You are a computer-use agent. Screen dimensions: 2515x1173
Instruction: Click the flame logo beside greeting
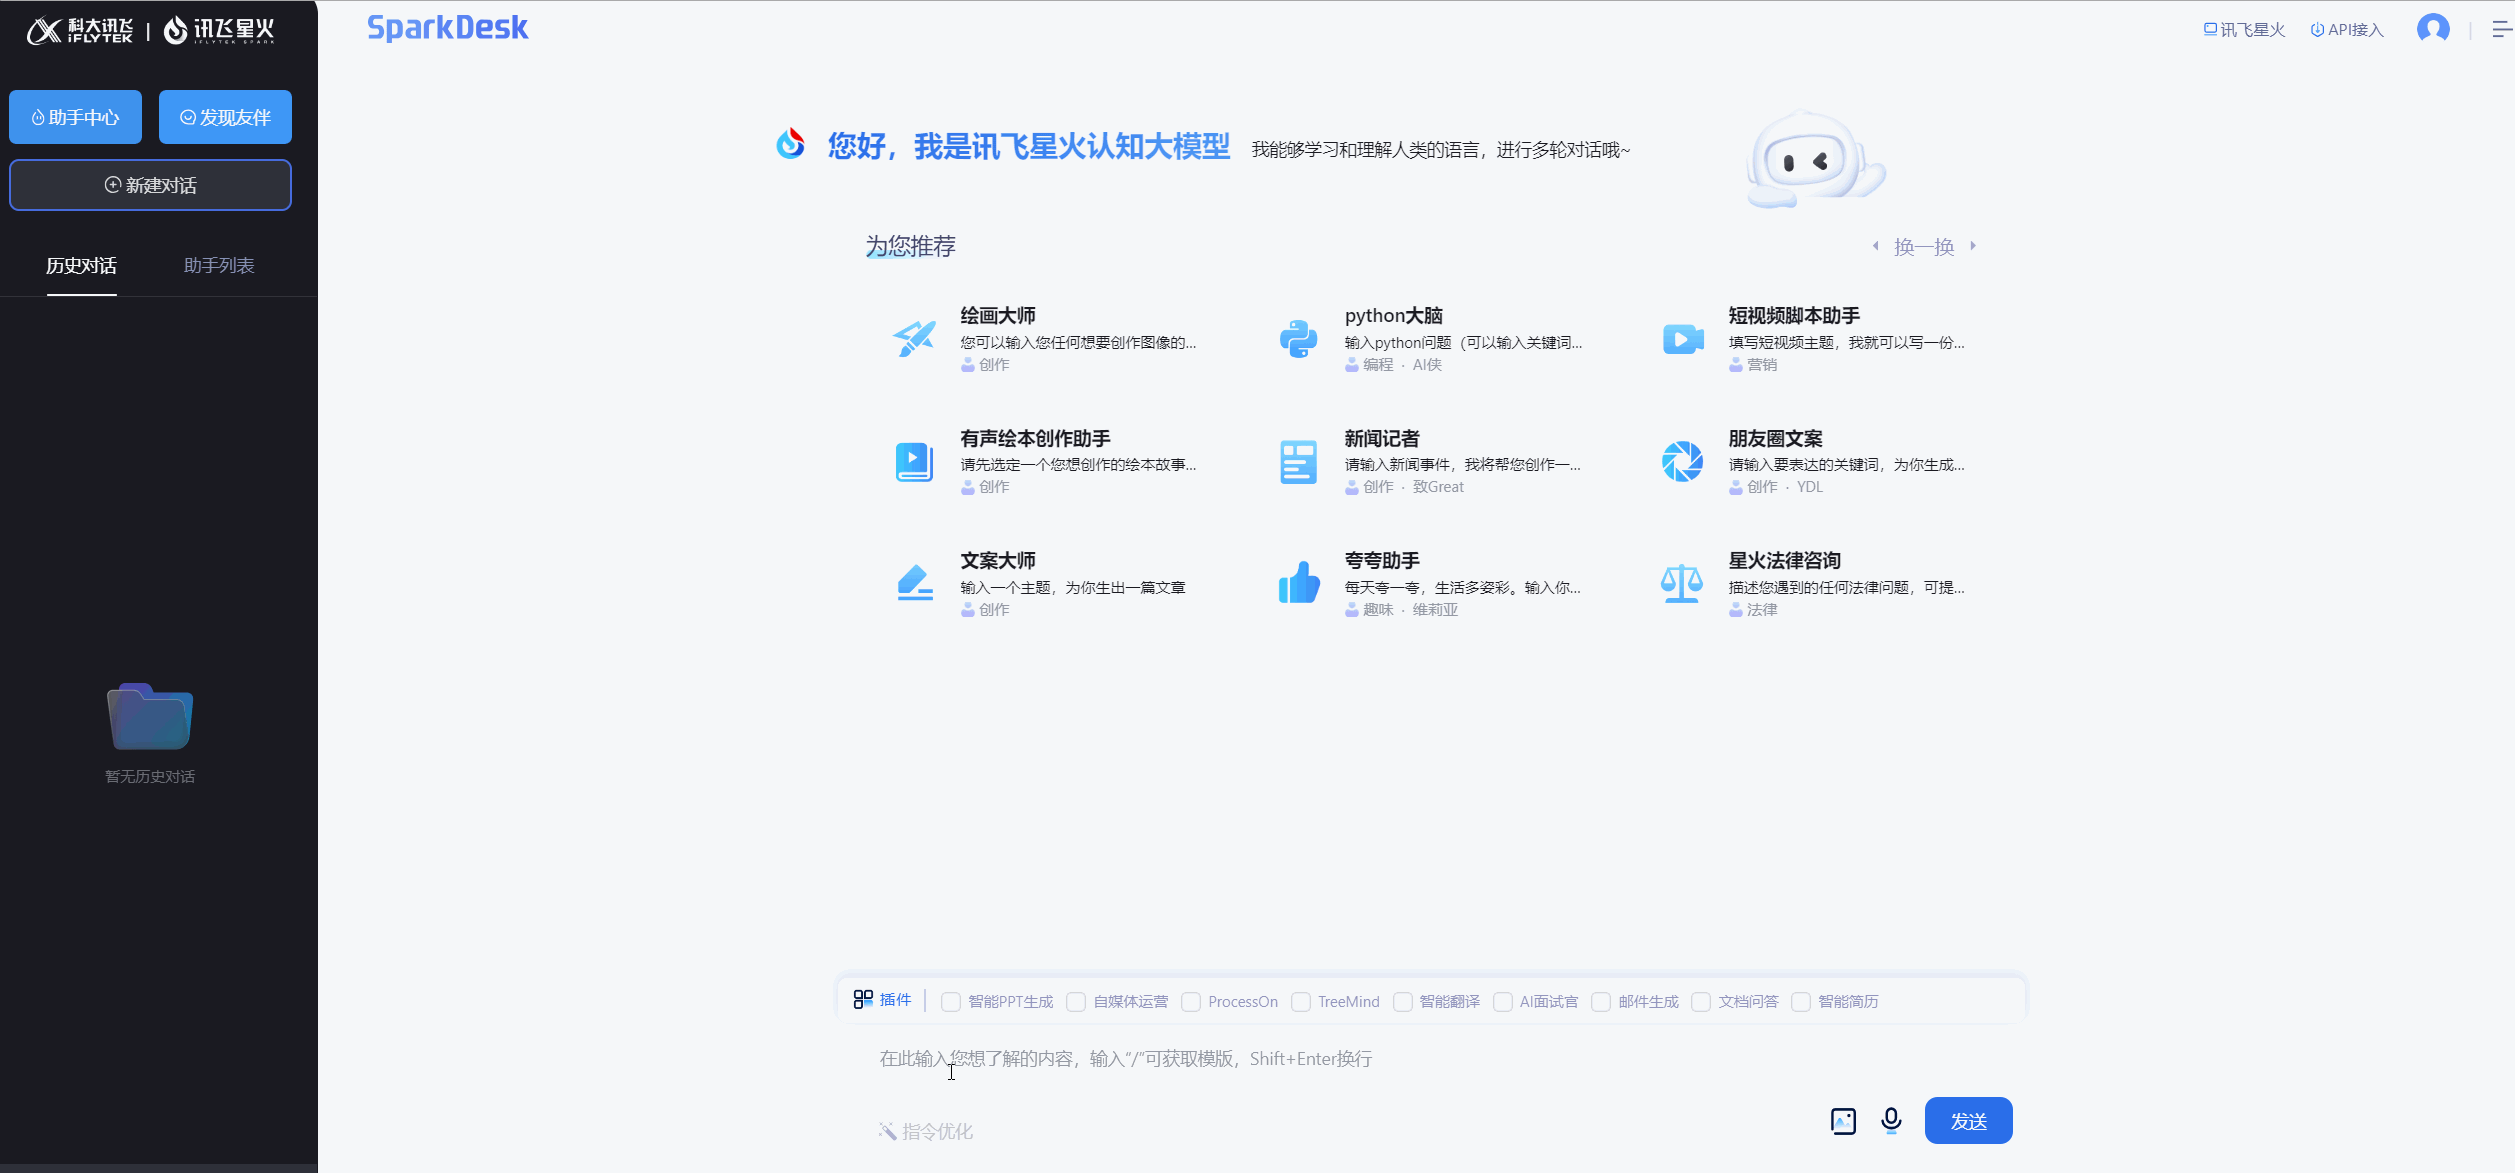[x=790, y=144]
